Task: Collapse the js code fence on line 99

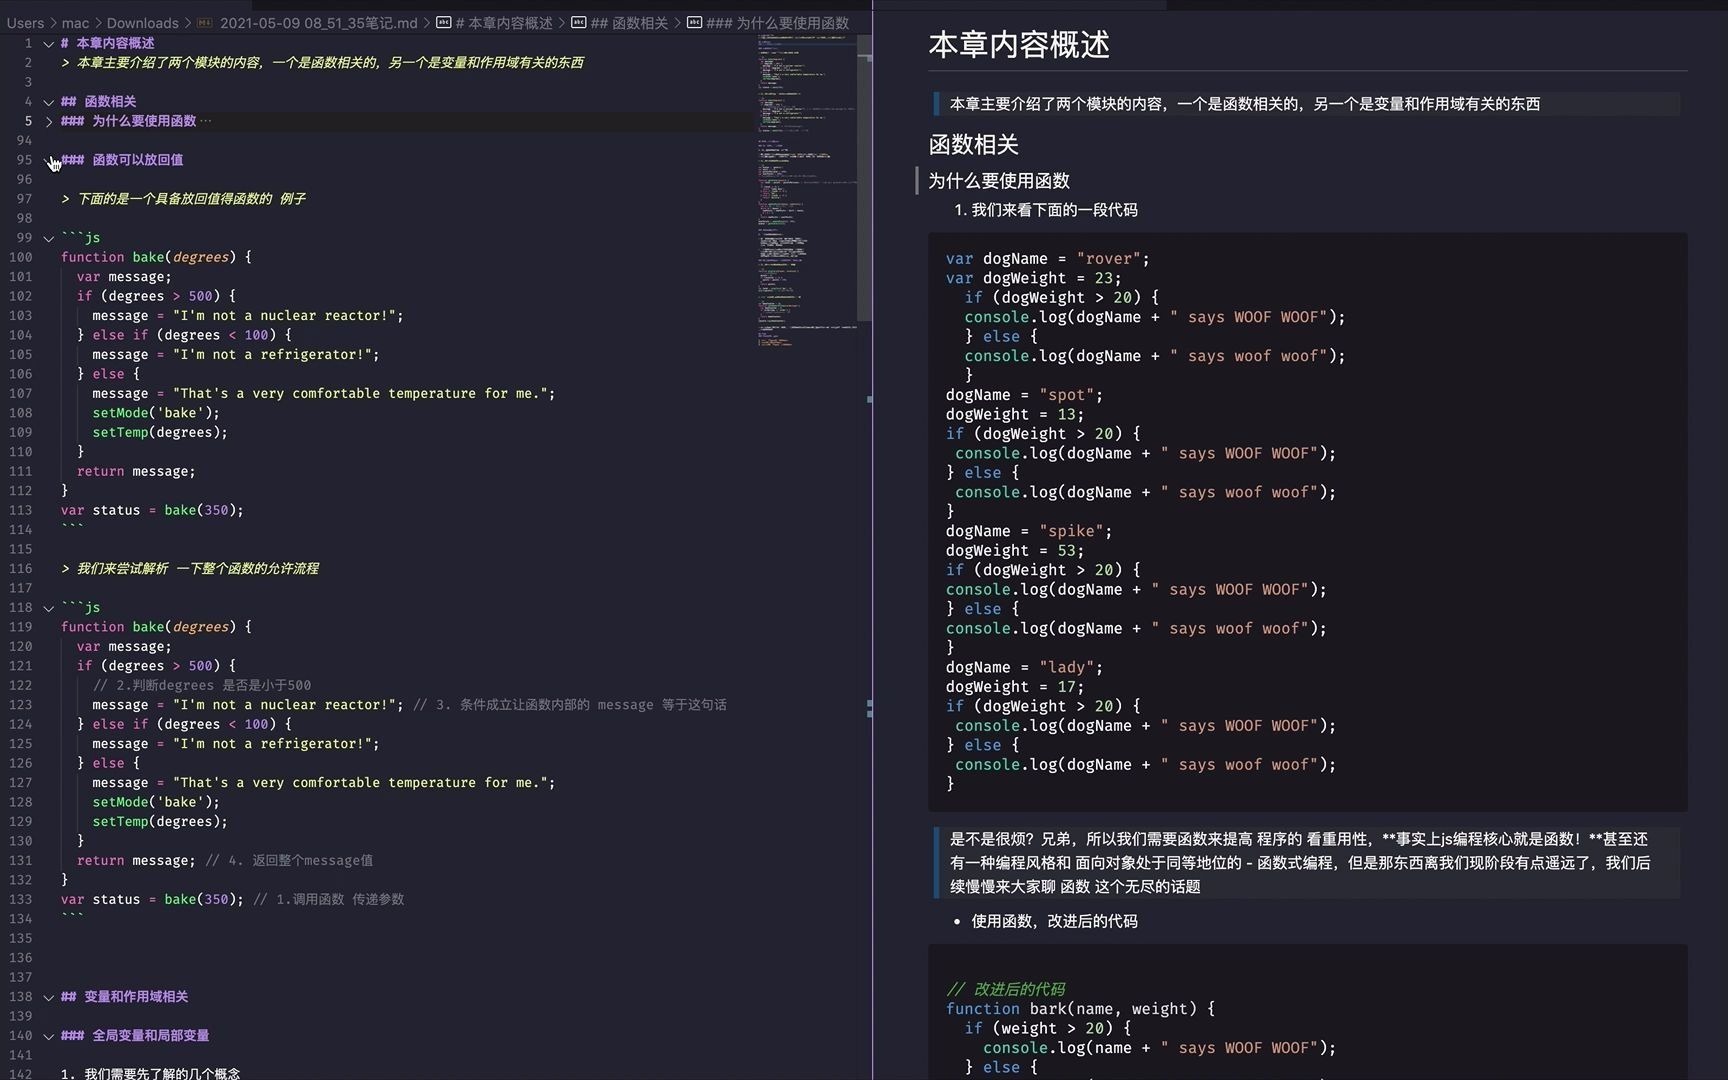Action: point(48,238)
